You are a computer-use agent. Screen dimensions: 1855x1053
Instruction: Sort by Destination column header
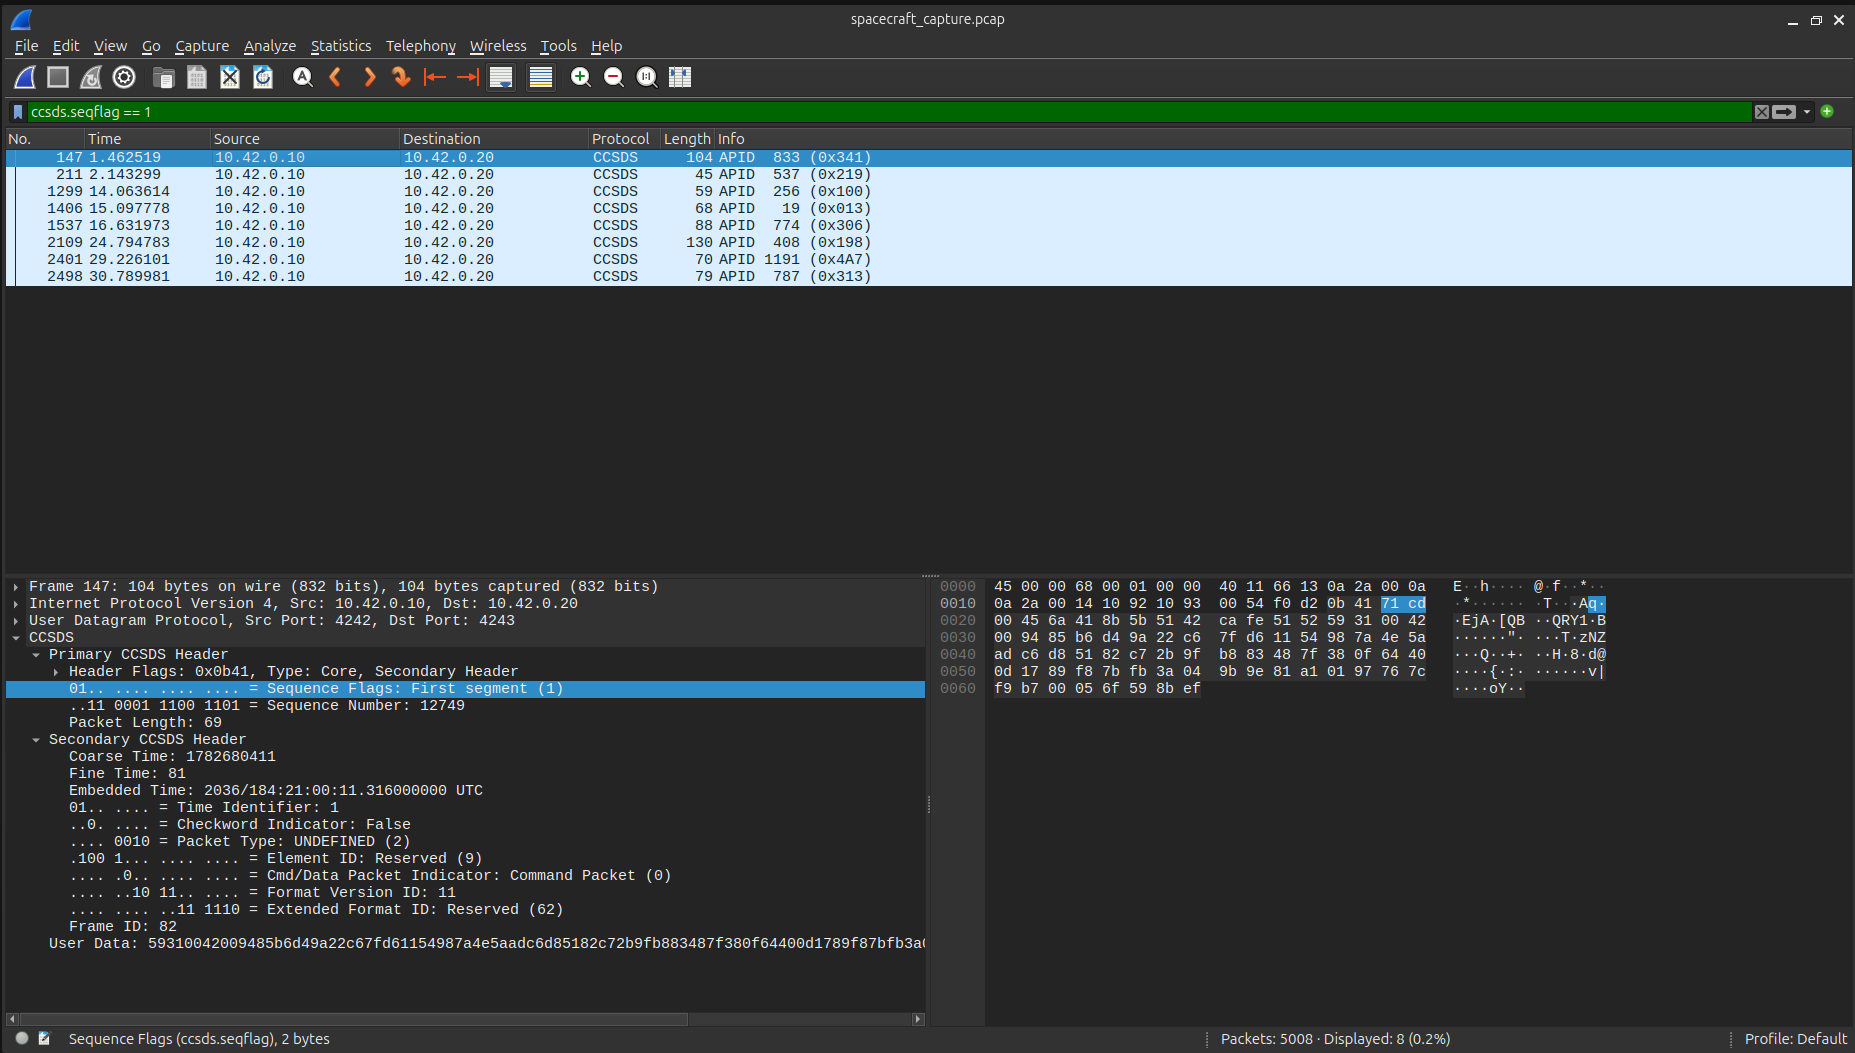click(x=493, y=139)
